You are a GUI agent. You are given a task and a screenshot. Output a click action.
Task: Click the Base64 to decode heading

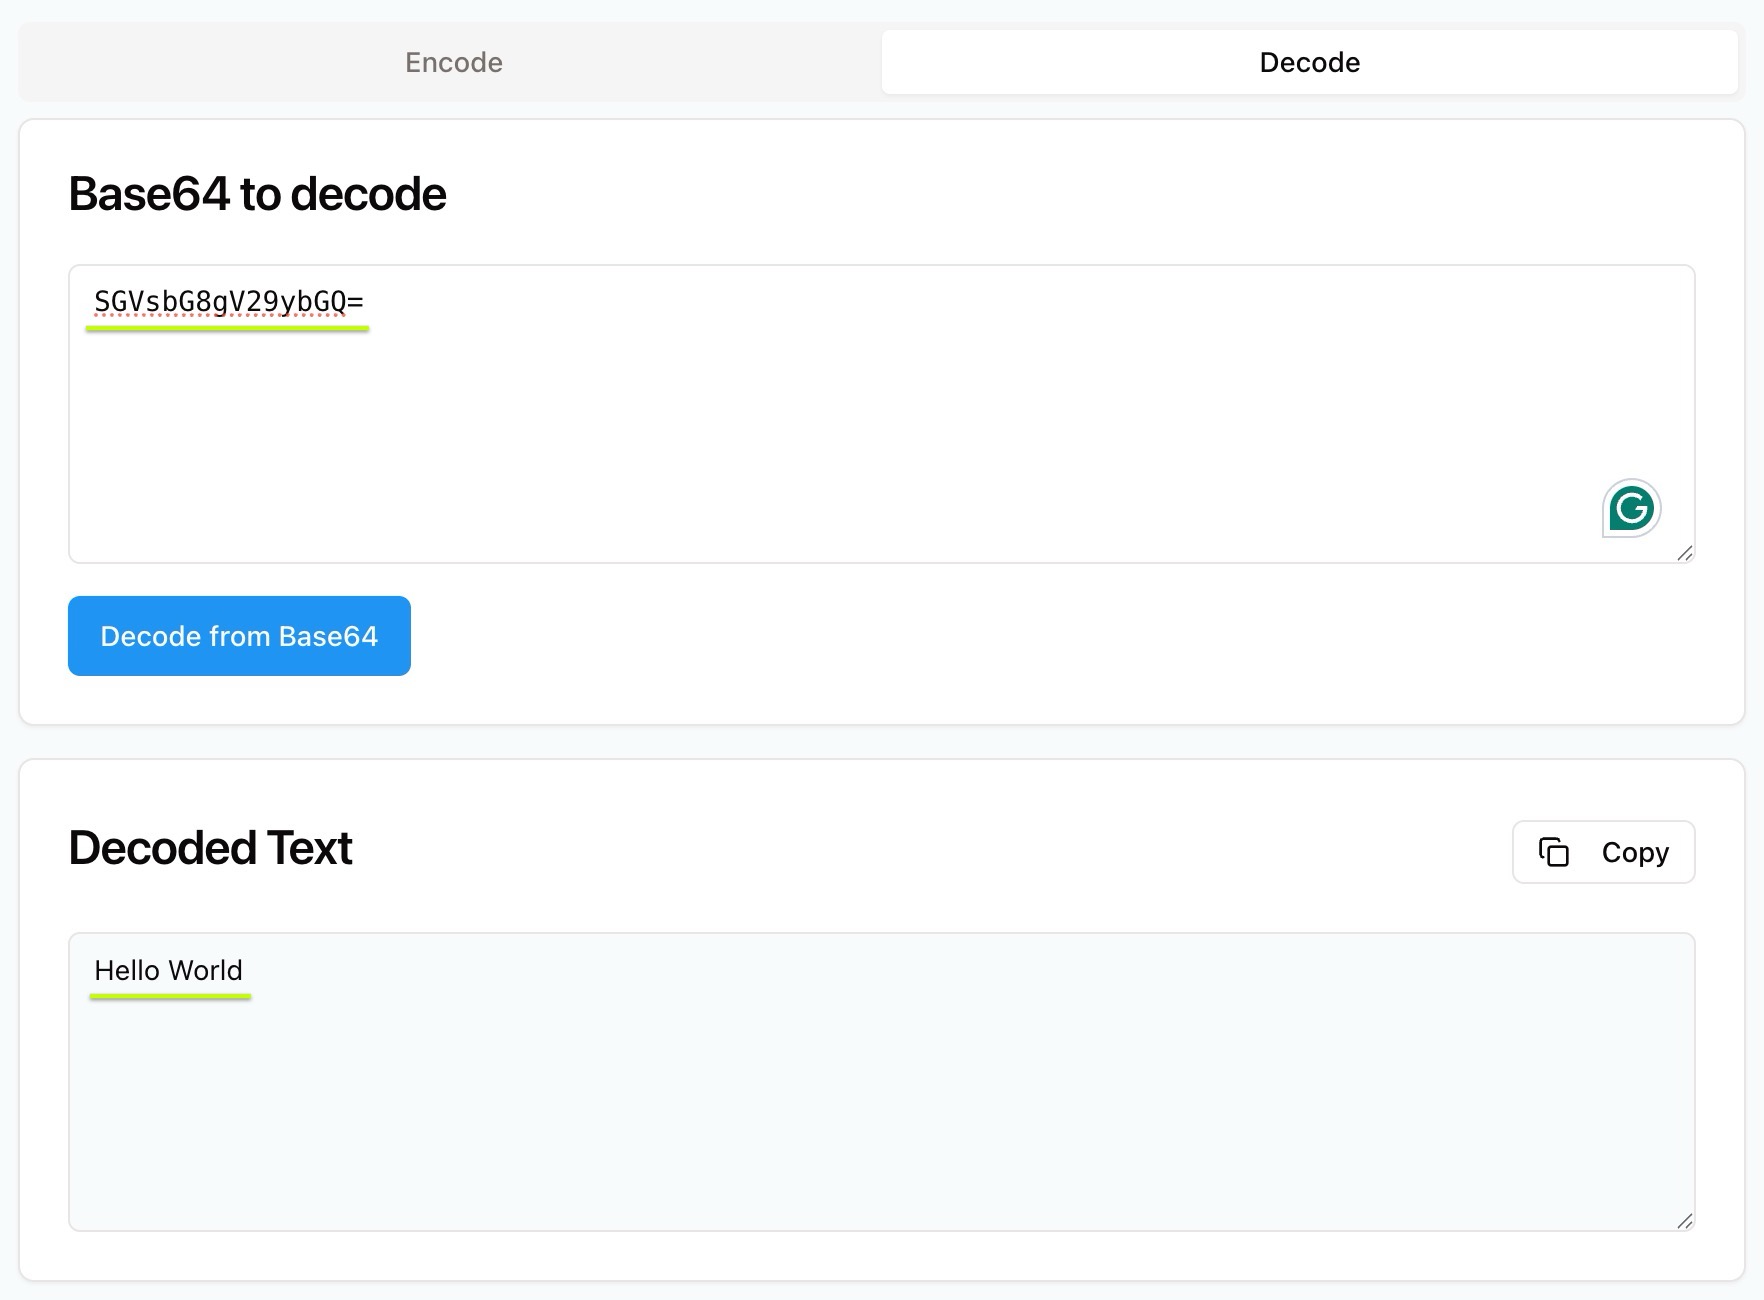pos(257,194)
